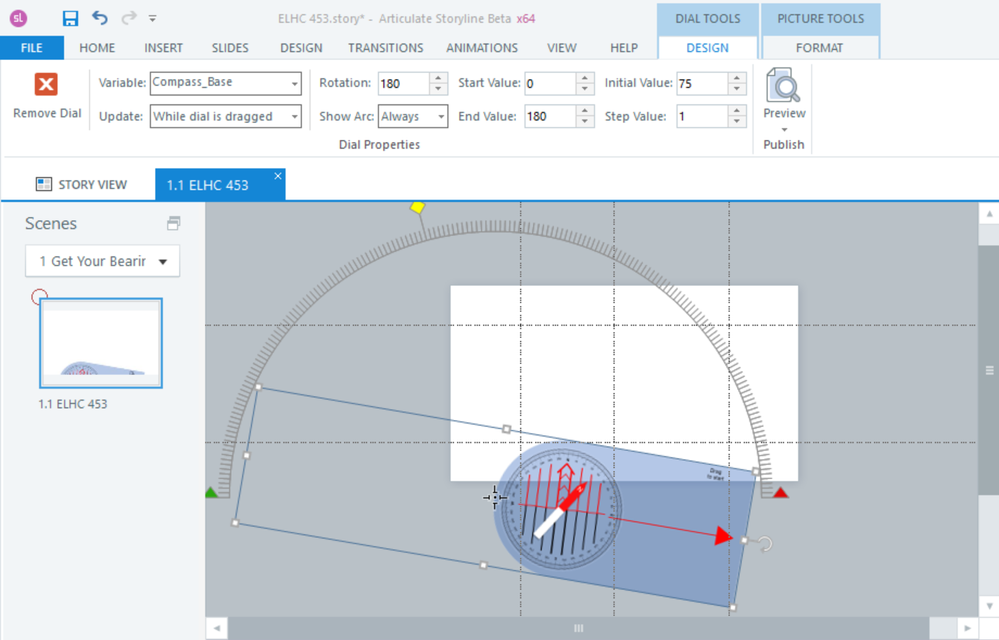Switch to the ANIMATIONS ribbon tab
Viewport: 999px width, 640px height.
coord(482,47)
